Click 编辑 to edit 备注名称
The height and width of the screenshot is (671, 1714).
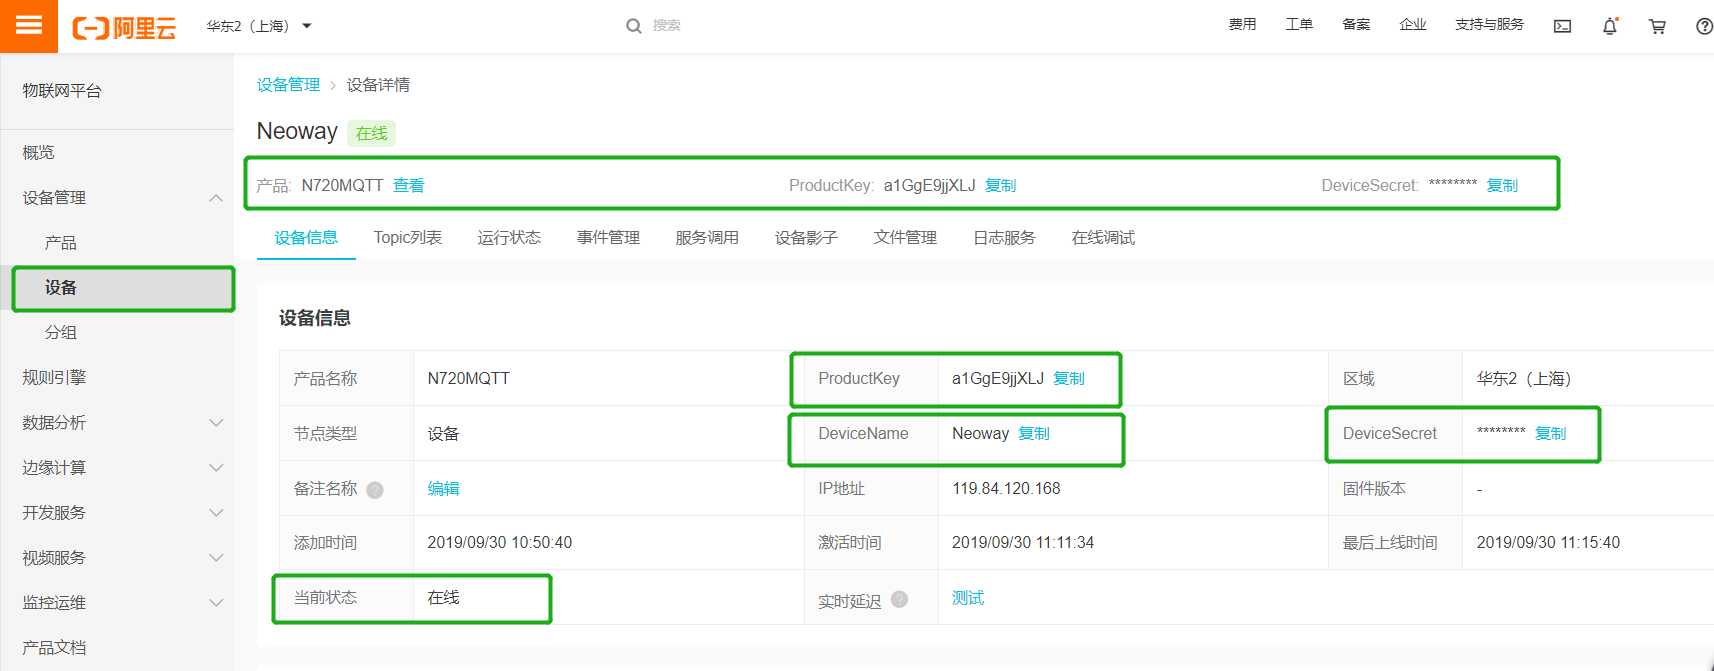coord(444,488)
